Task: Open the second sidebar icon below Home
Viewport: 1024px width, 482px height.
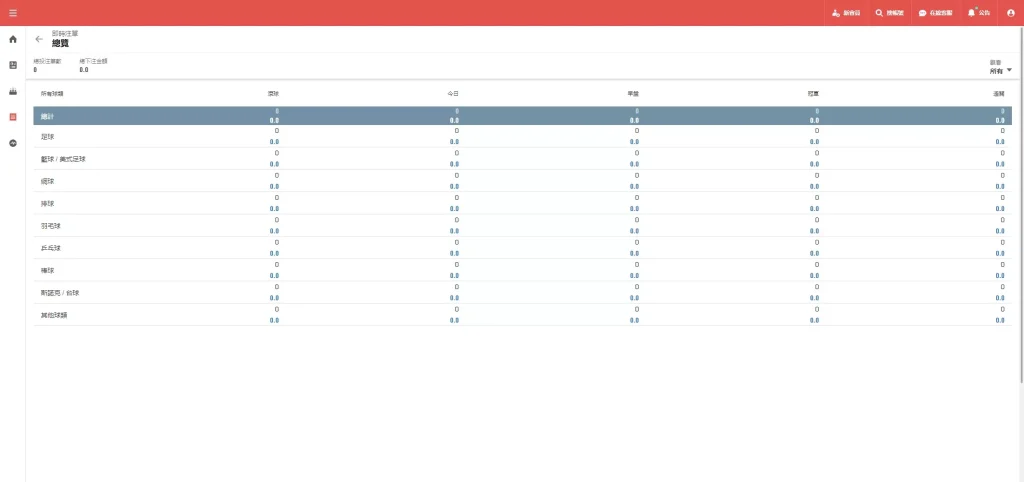Action: click(x=13, y=65)
